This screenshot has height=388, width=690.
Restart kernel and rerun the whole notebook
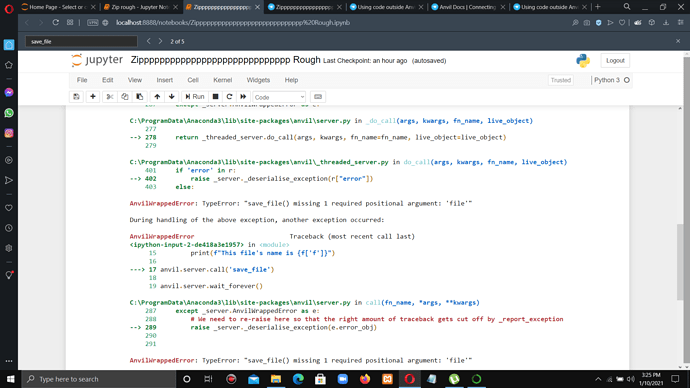(243, 97)
